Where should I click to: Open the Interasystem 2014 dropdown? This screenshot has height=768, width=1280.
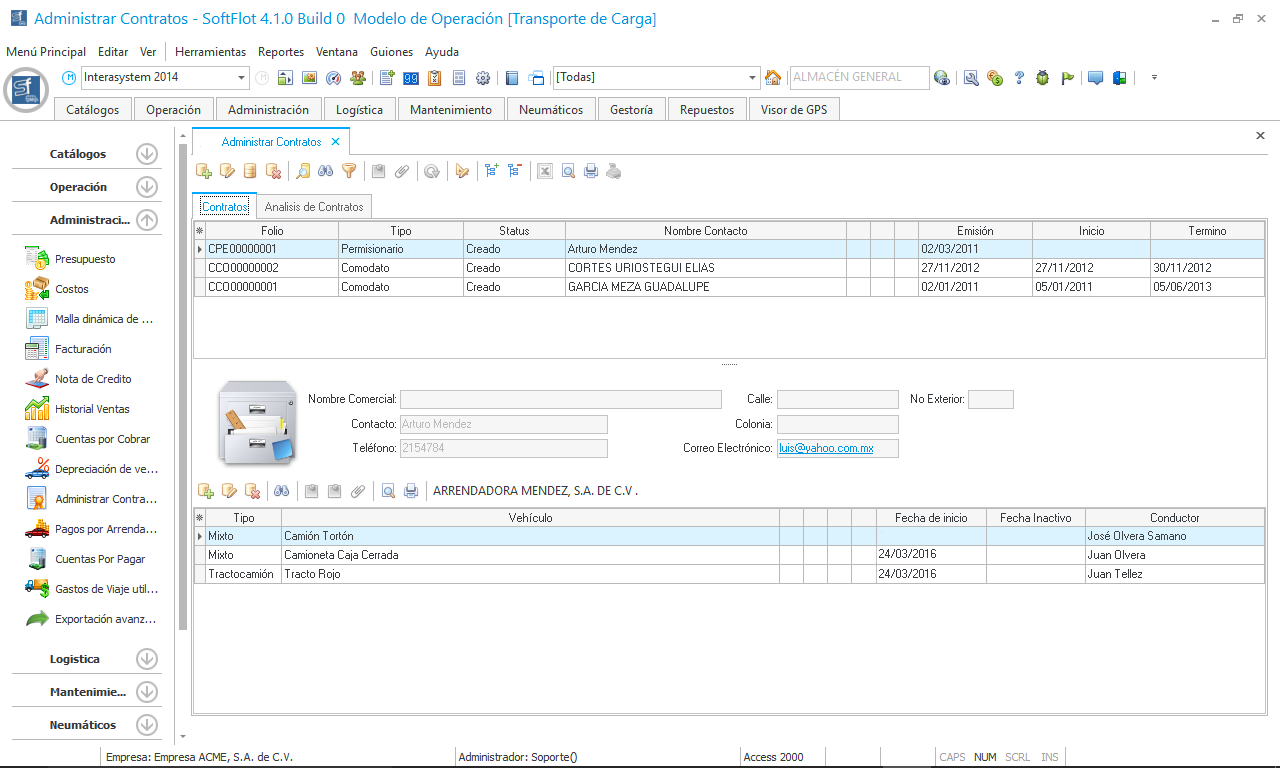pos(242,78)
